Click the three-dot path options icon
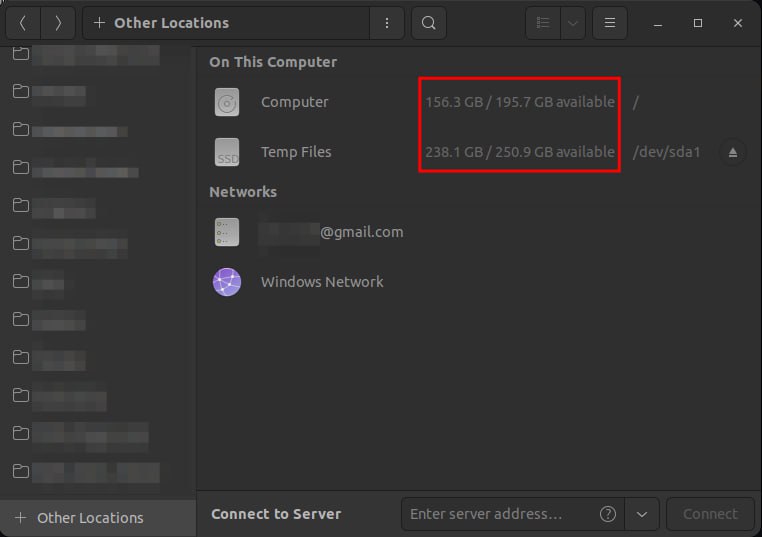Image resolution: width=762 pixels, height=537 pixels. click(387, 23)
